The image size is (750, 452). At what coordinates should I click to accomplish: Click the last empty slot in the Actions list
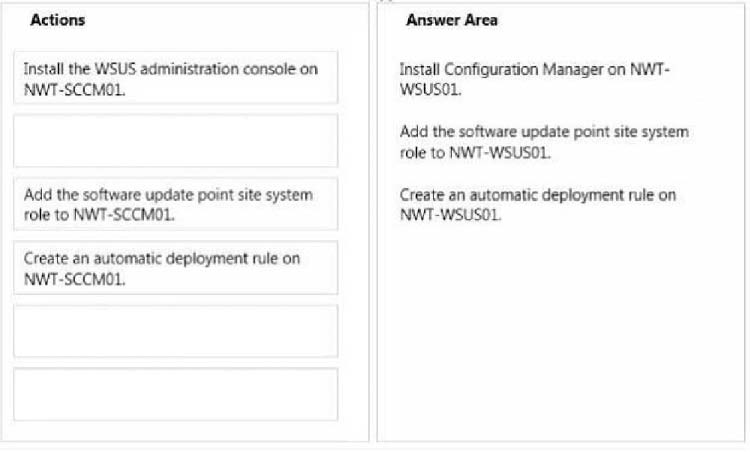coord(176,394)
